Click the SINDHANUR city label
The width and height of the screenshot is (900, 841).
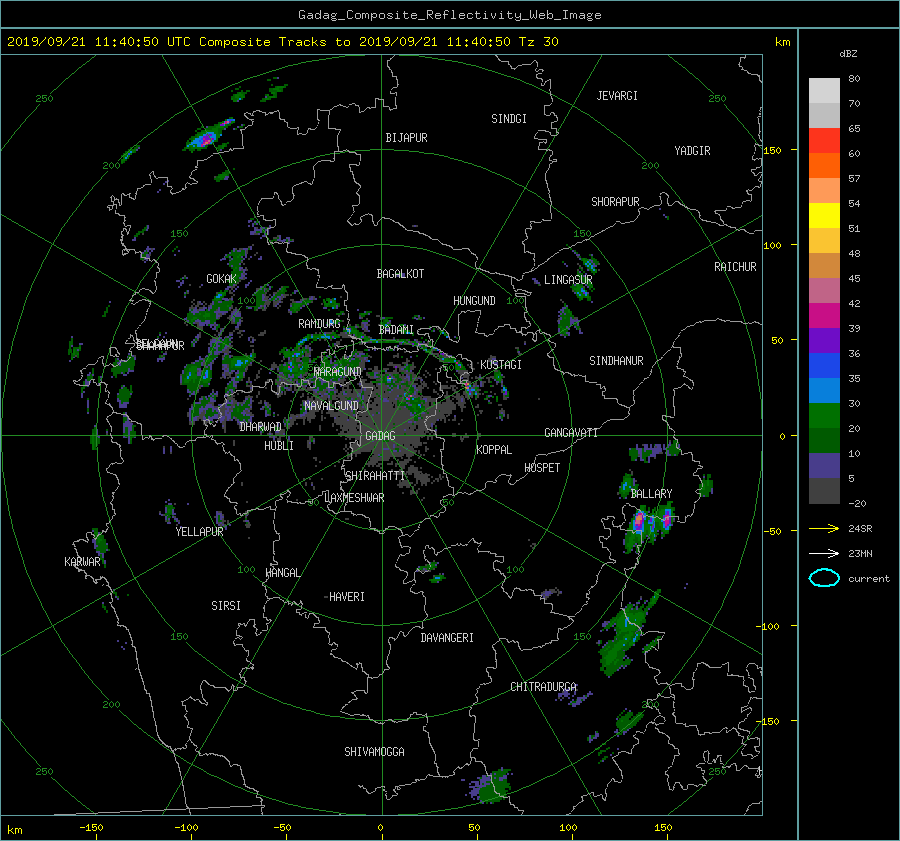(616, 361)
